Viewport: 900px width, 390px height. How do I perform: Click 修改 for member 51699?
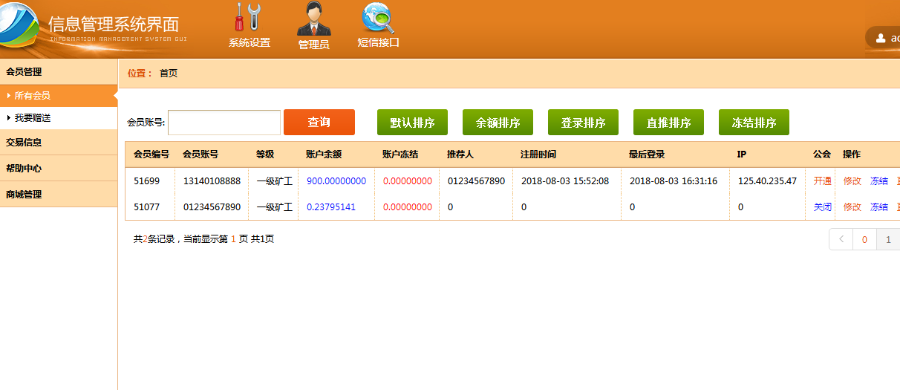click(852, 181)
